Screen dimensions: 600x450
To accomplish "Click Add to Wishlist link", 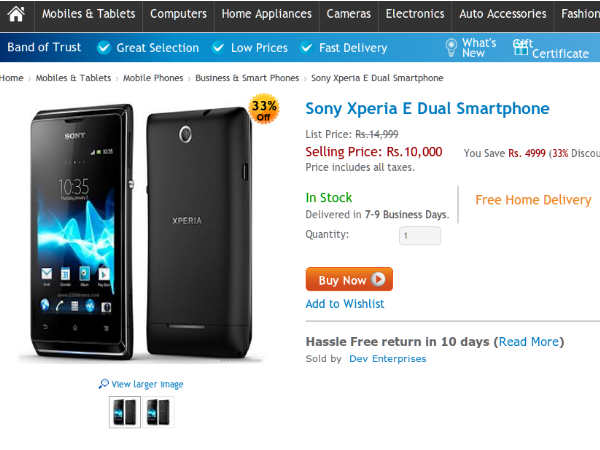I will coord(345,304).
